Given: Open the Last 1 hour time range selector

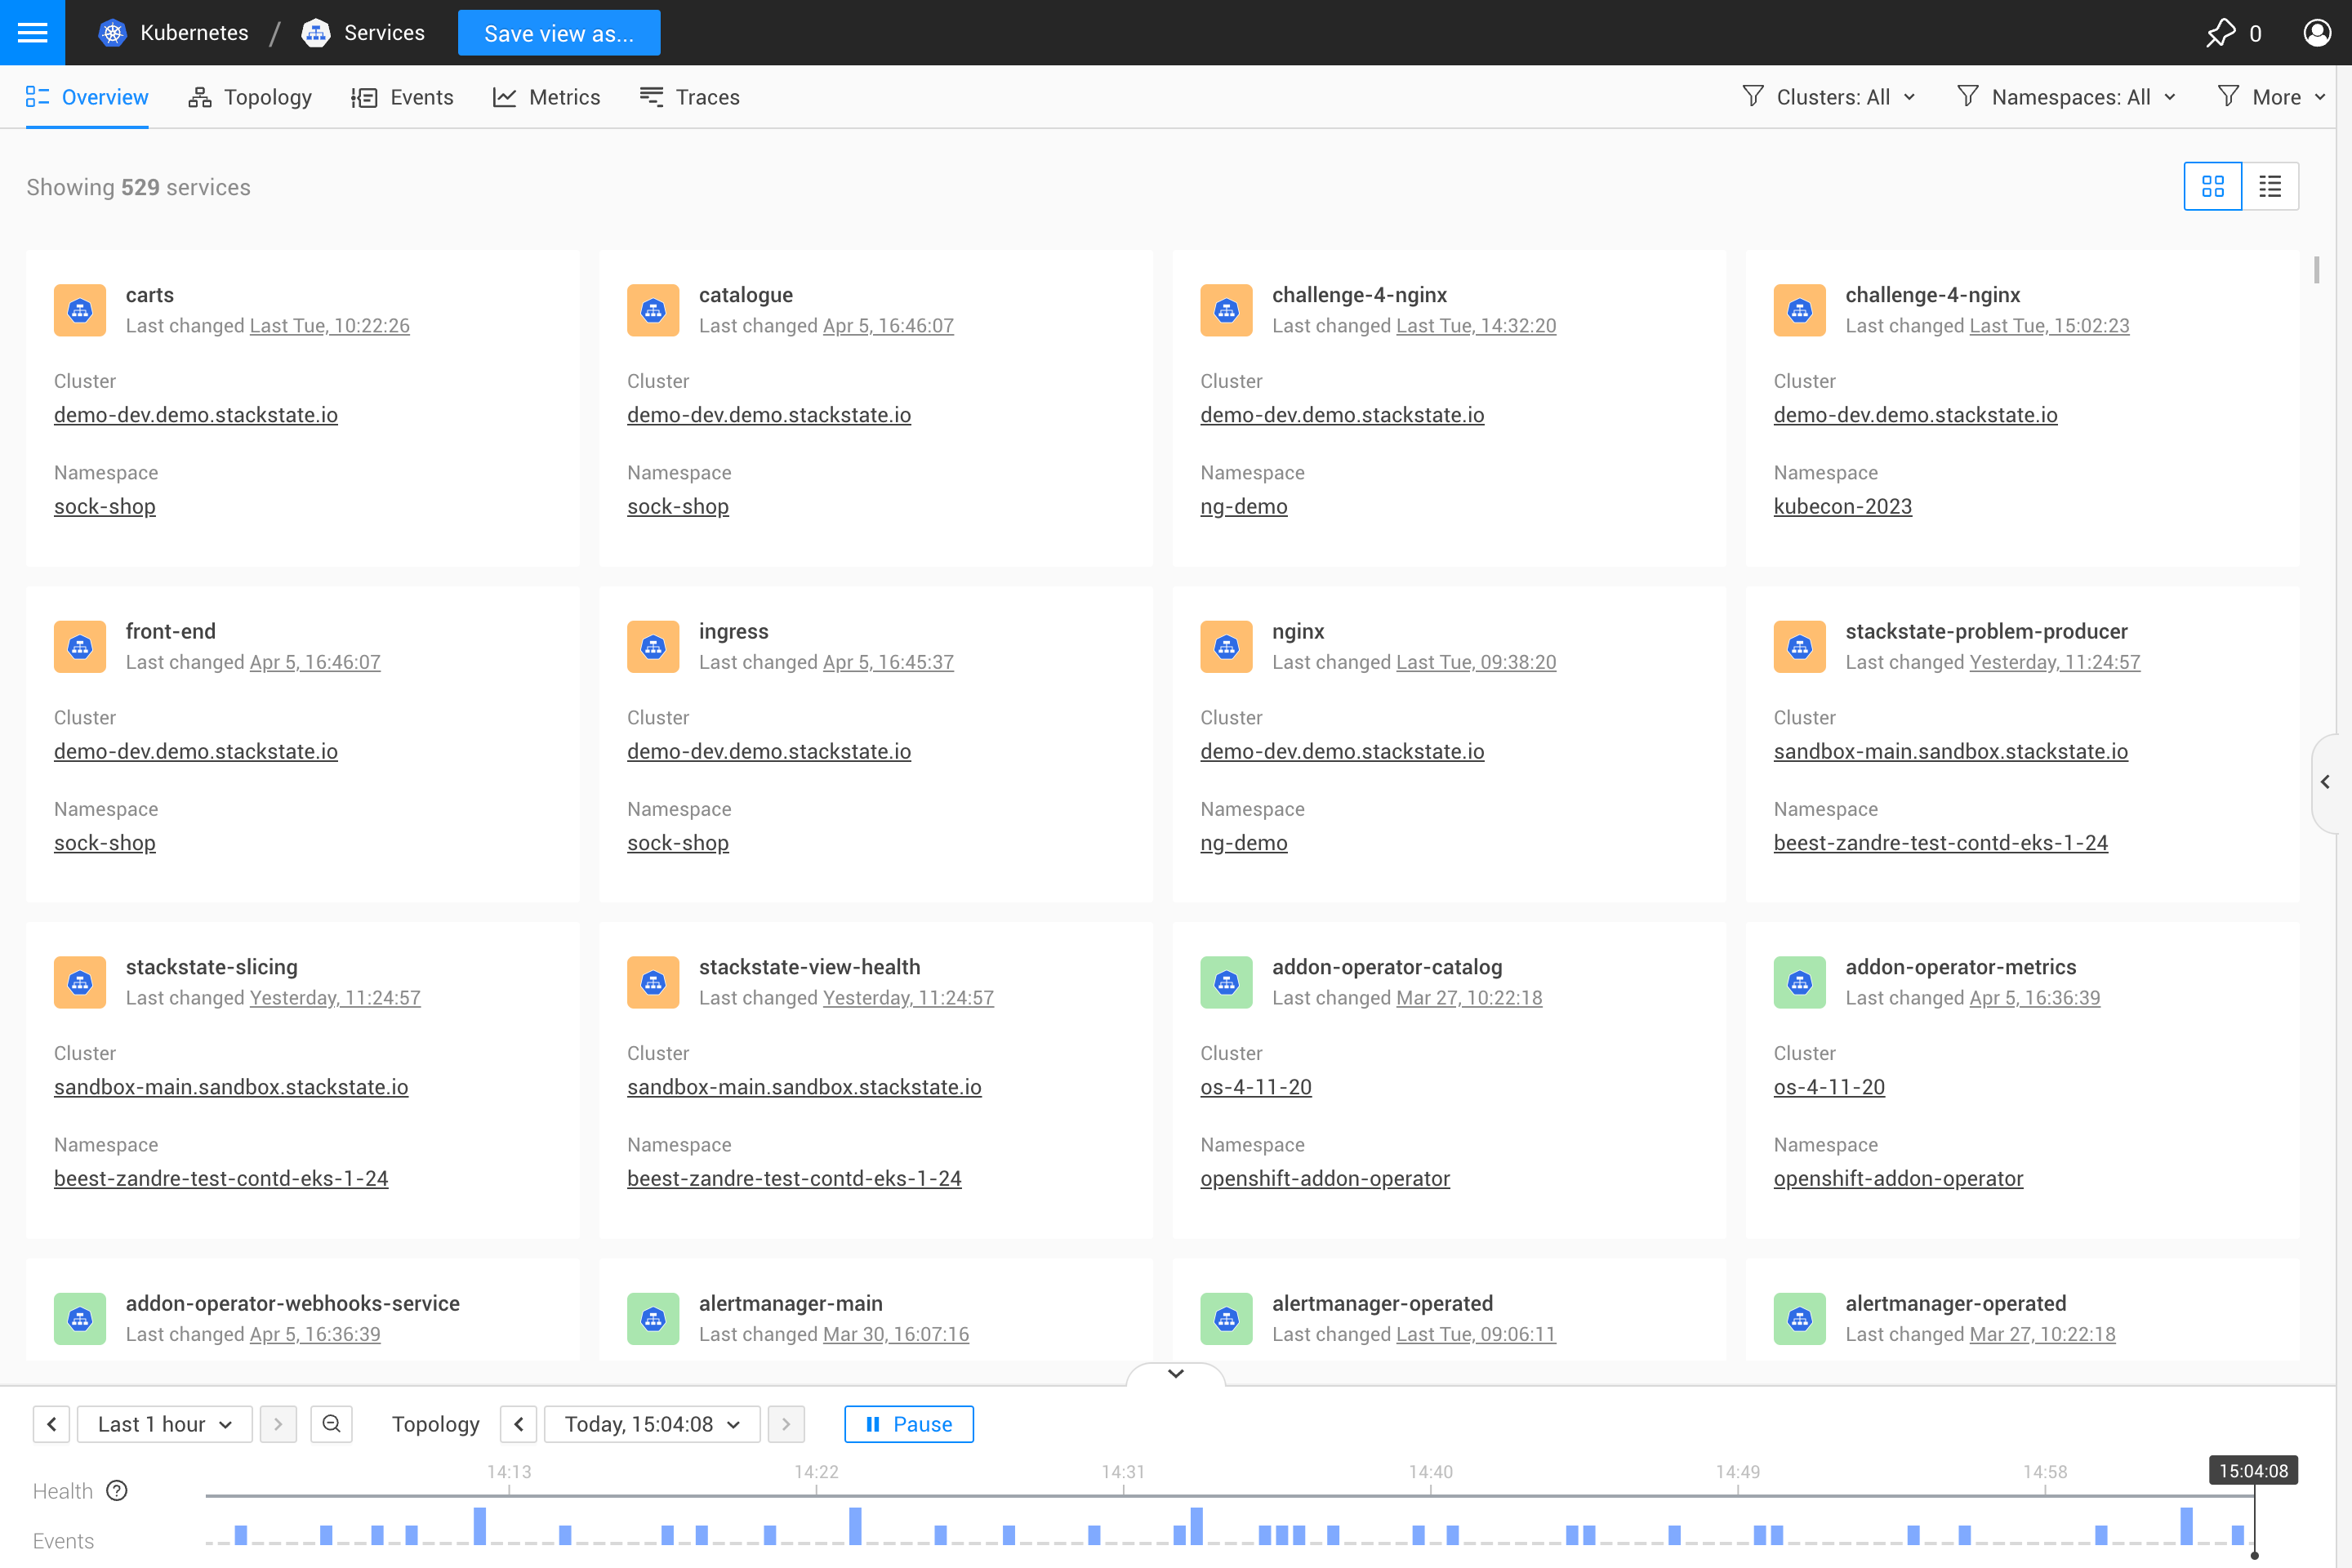Looking at the screenshot, I should 164,1423.
